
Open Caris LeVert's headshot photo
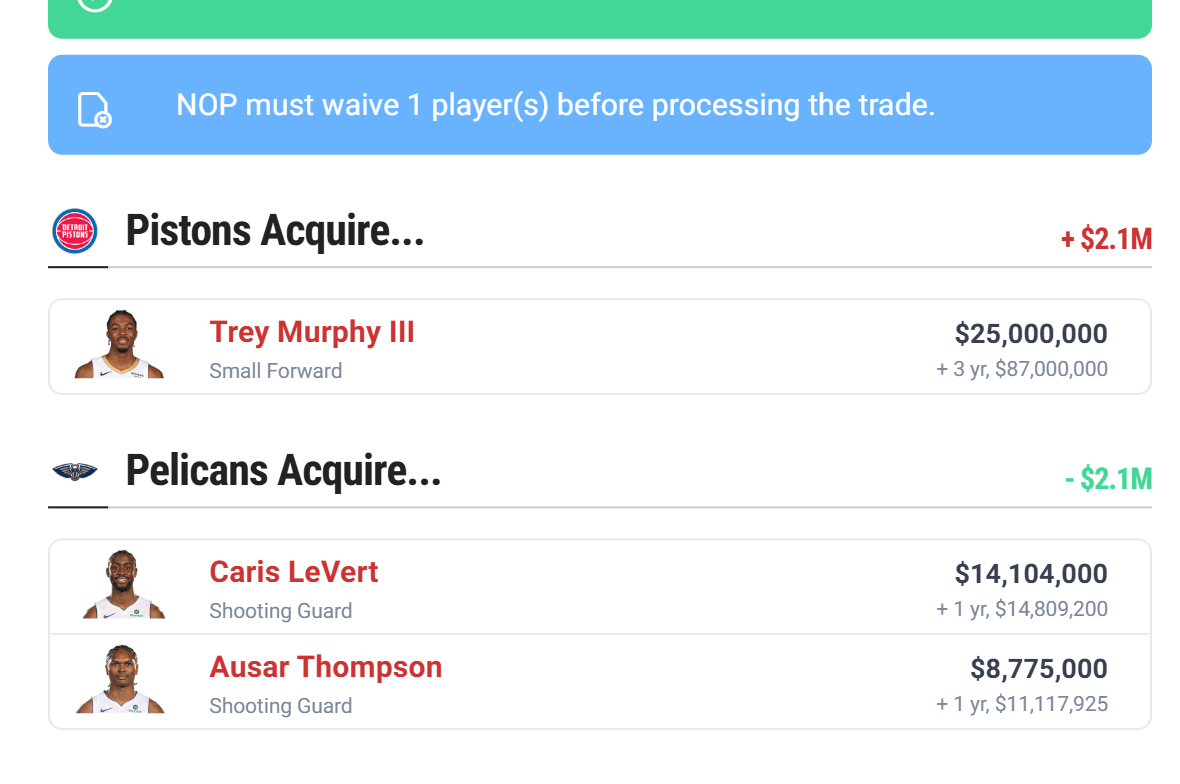[122, 586]
